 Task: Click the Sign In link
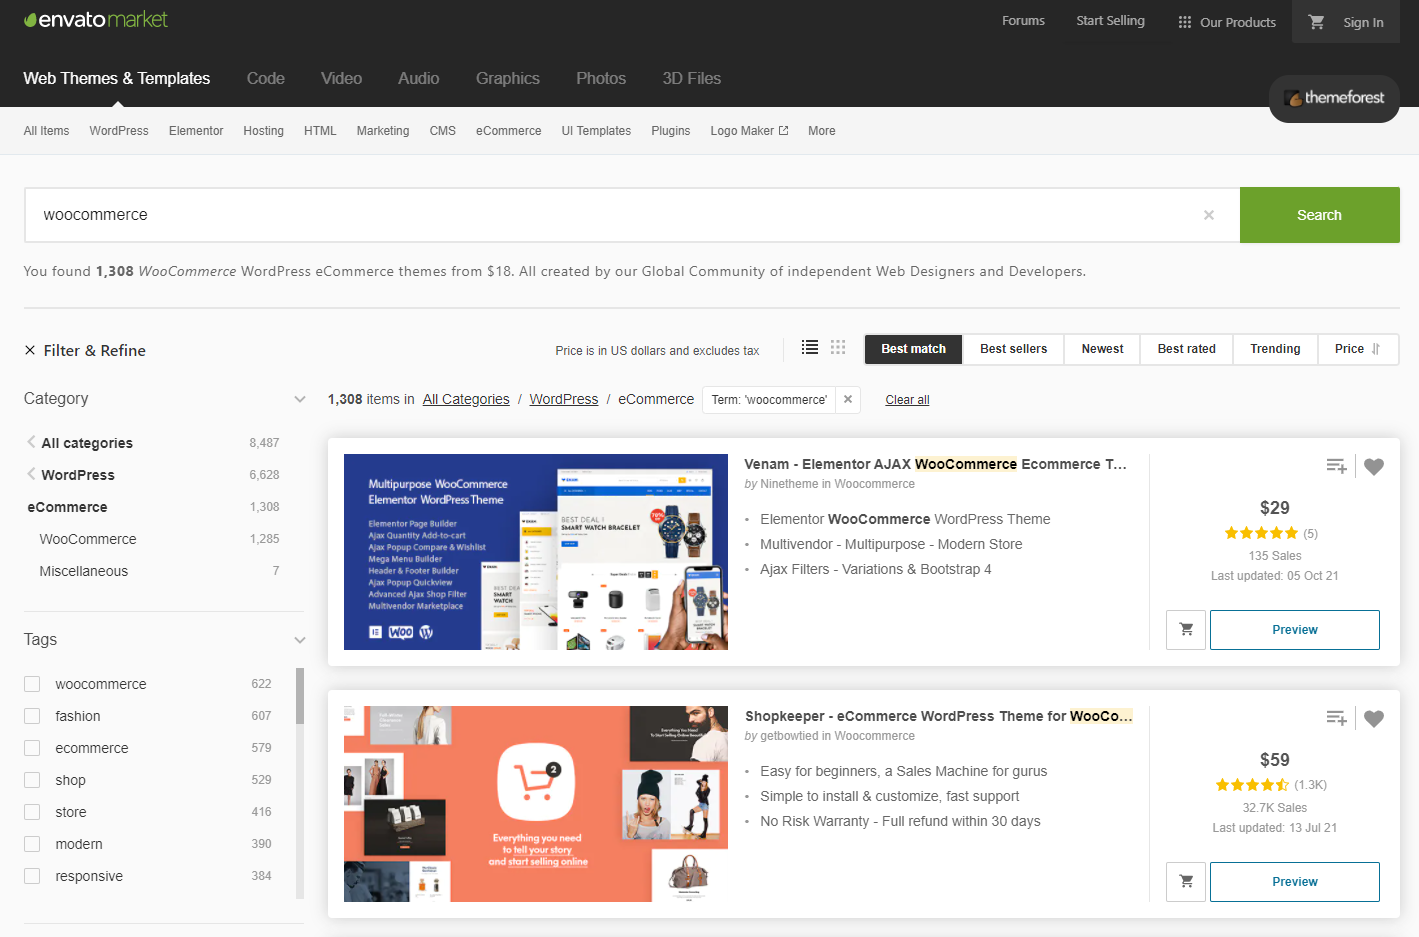1363,22
